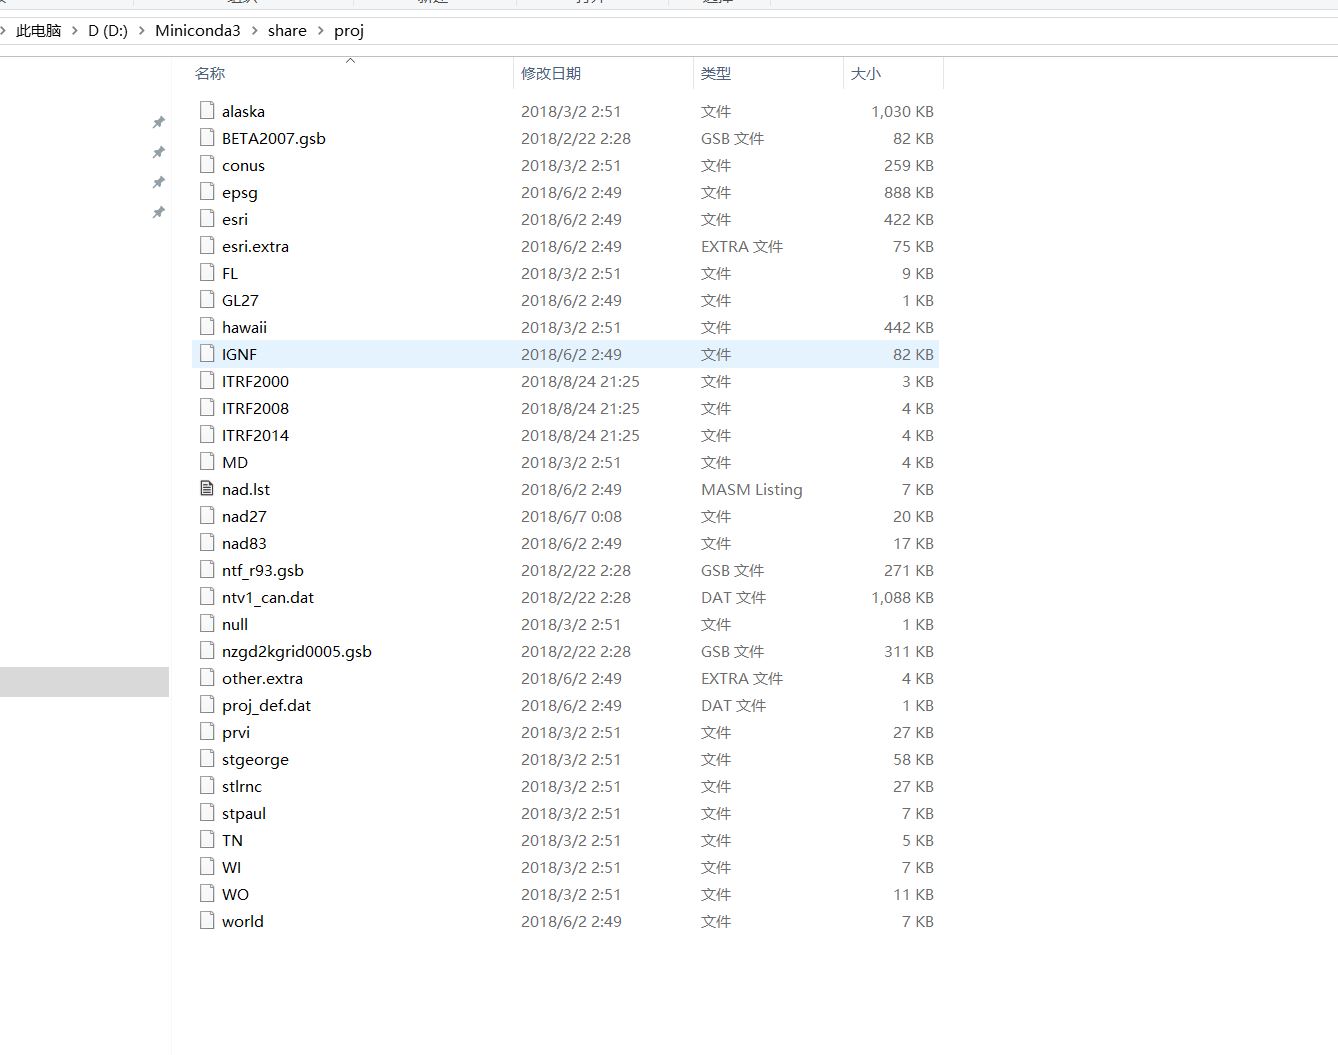Open the proj breadcrumb segment
Viewport: 1338px width, 1055px height.
[348, 30]
